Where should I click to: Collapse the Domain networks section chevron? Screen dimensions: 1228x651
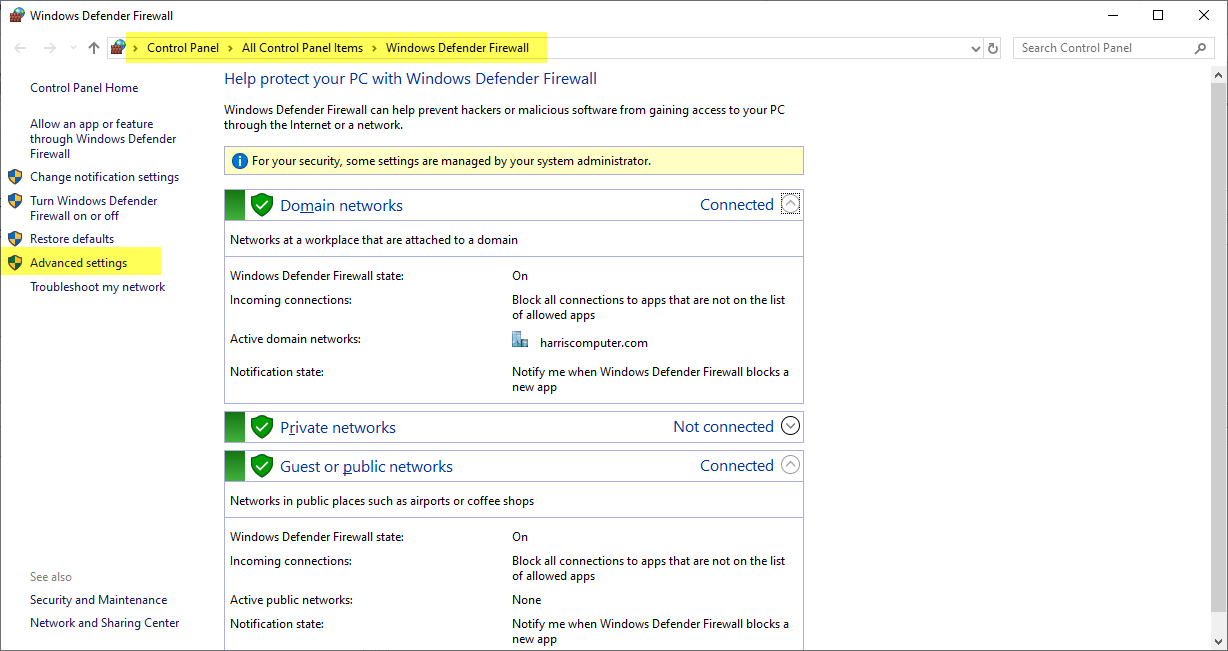tap(790, 204)
